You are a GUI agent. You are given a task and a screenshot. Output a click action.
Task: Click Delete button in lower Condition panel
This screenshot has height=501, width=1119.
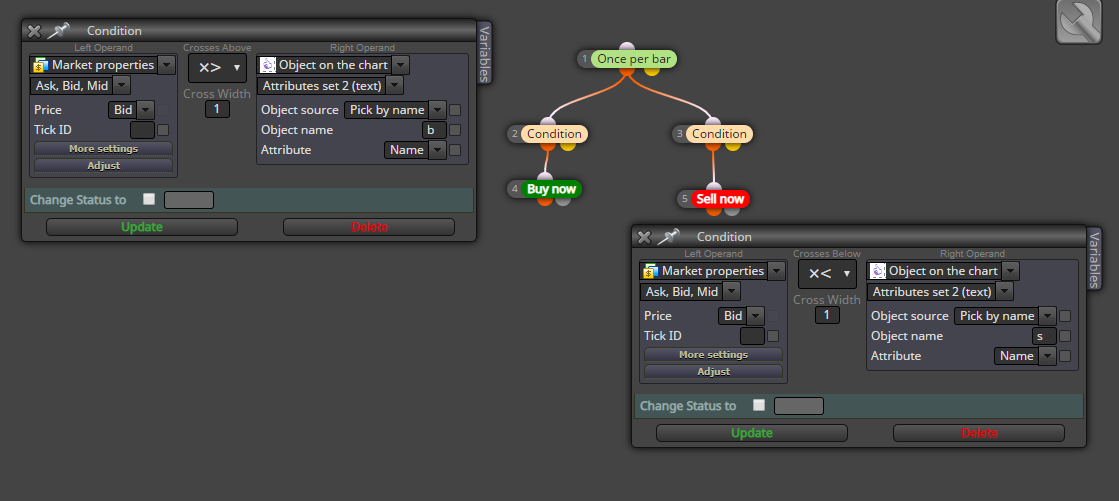click(x=979, y=433)
